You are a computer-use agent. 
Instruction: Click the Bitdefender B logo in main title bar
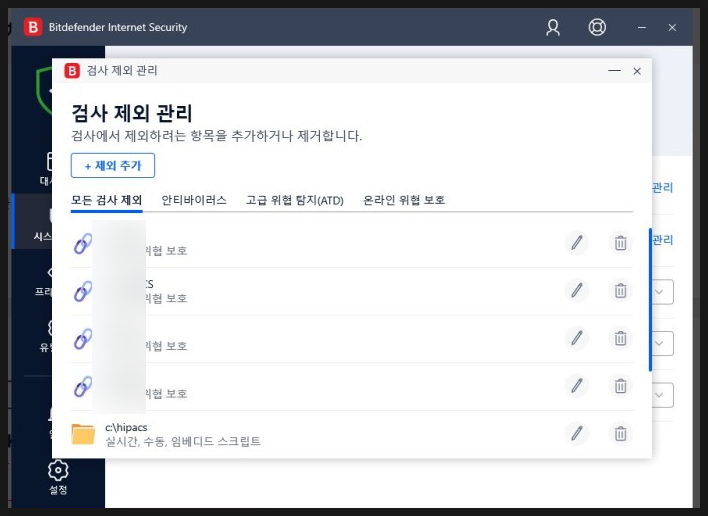(33, 27)
